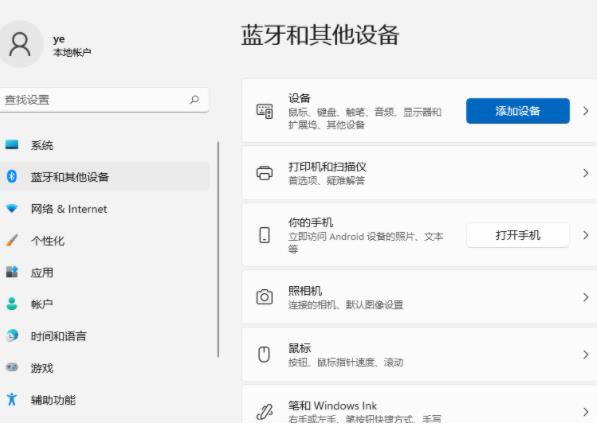Open 打印机和扫描仪 settings row
The width and height of the screenshot is (597, 424).
[x=420, y=173]
